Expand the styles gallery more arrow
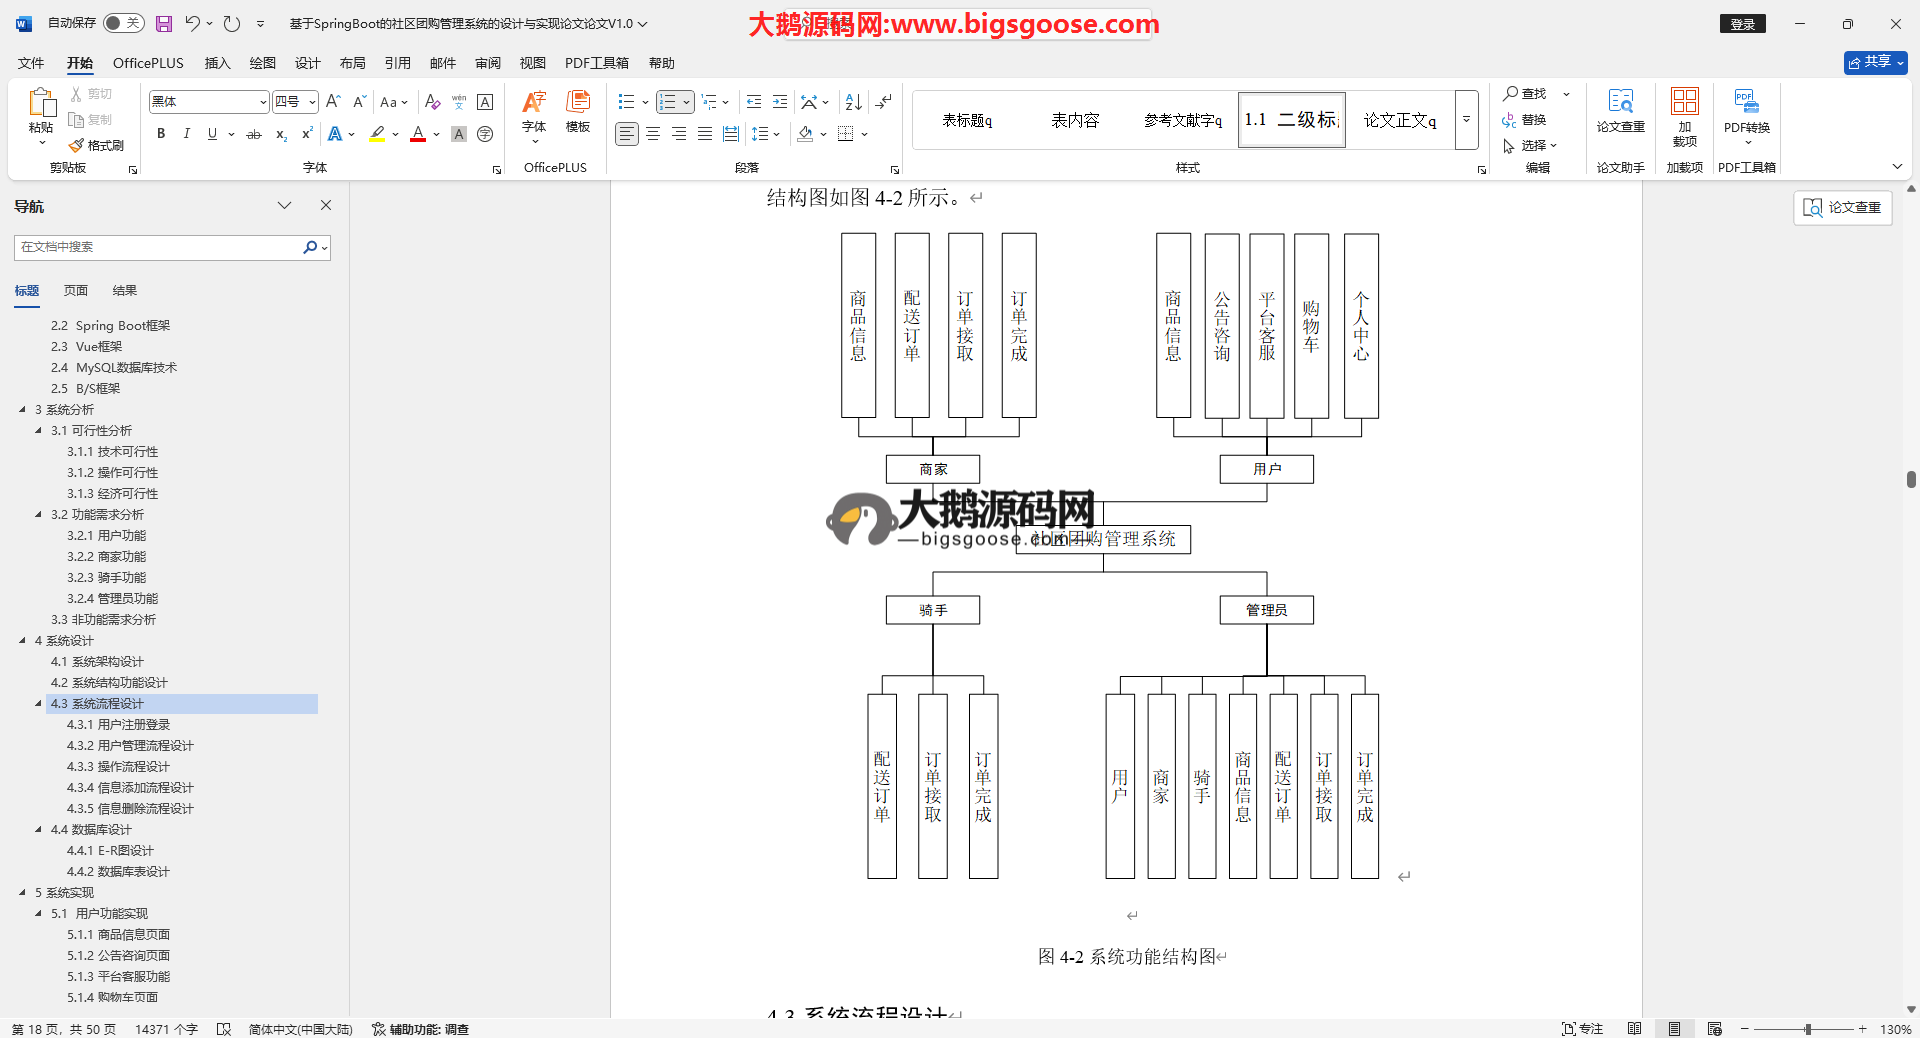The width and height of the screenshot is (1920, 1038). [x=1466, y=120]
